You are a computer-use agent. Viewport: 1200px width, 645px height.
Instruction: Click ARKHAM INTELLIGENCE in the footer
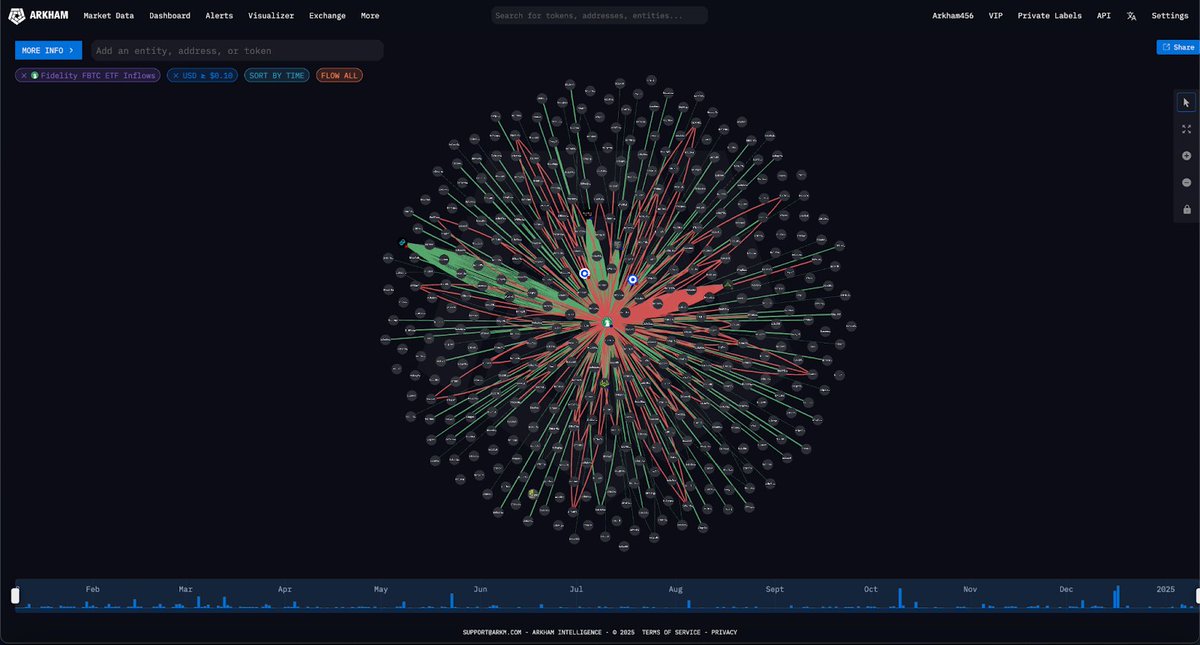click(x=569, y=632)
